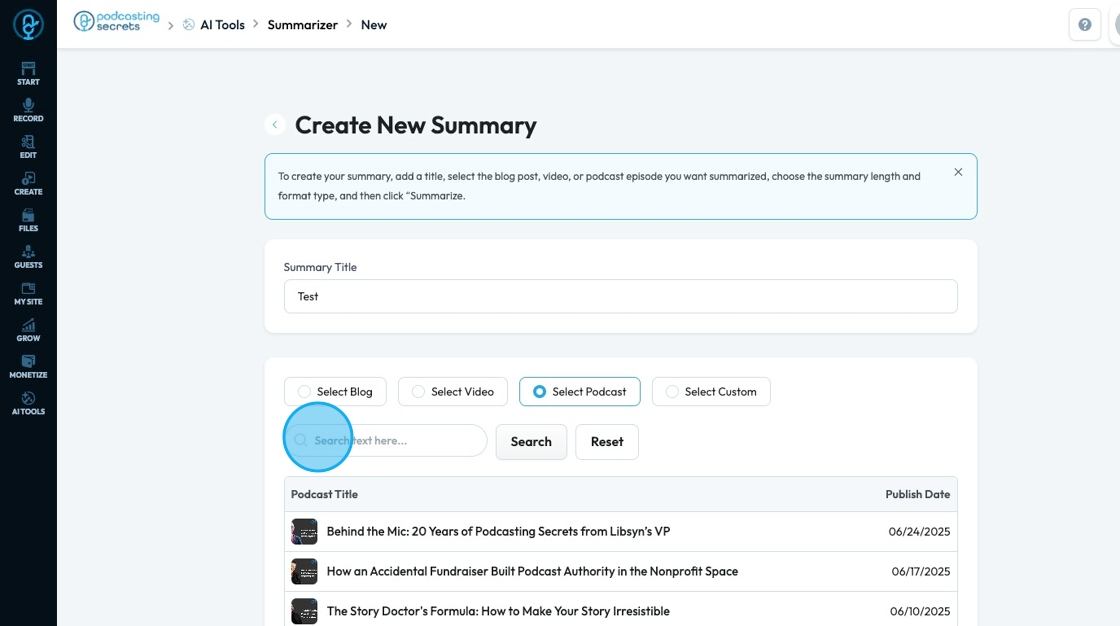Open the Guests section

(28, 257)
